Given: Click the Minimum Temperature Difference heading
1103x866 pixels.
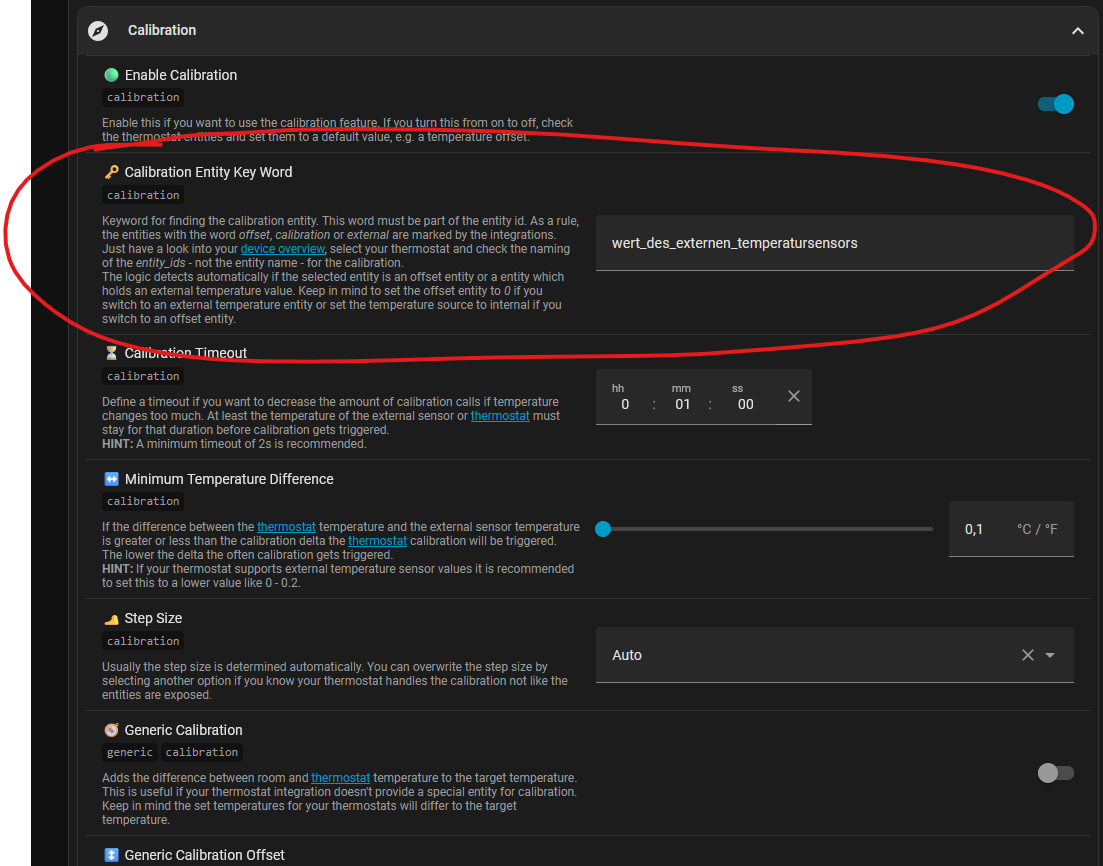Looking at the screenshot, I should [x=229, y=479].
